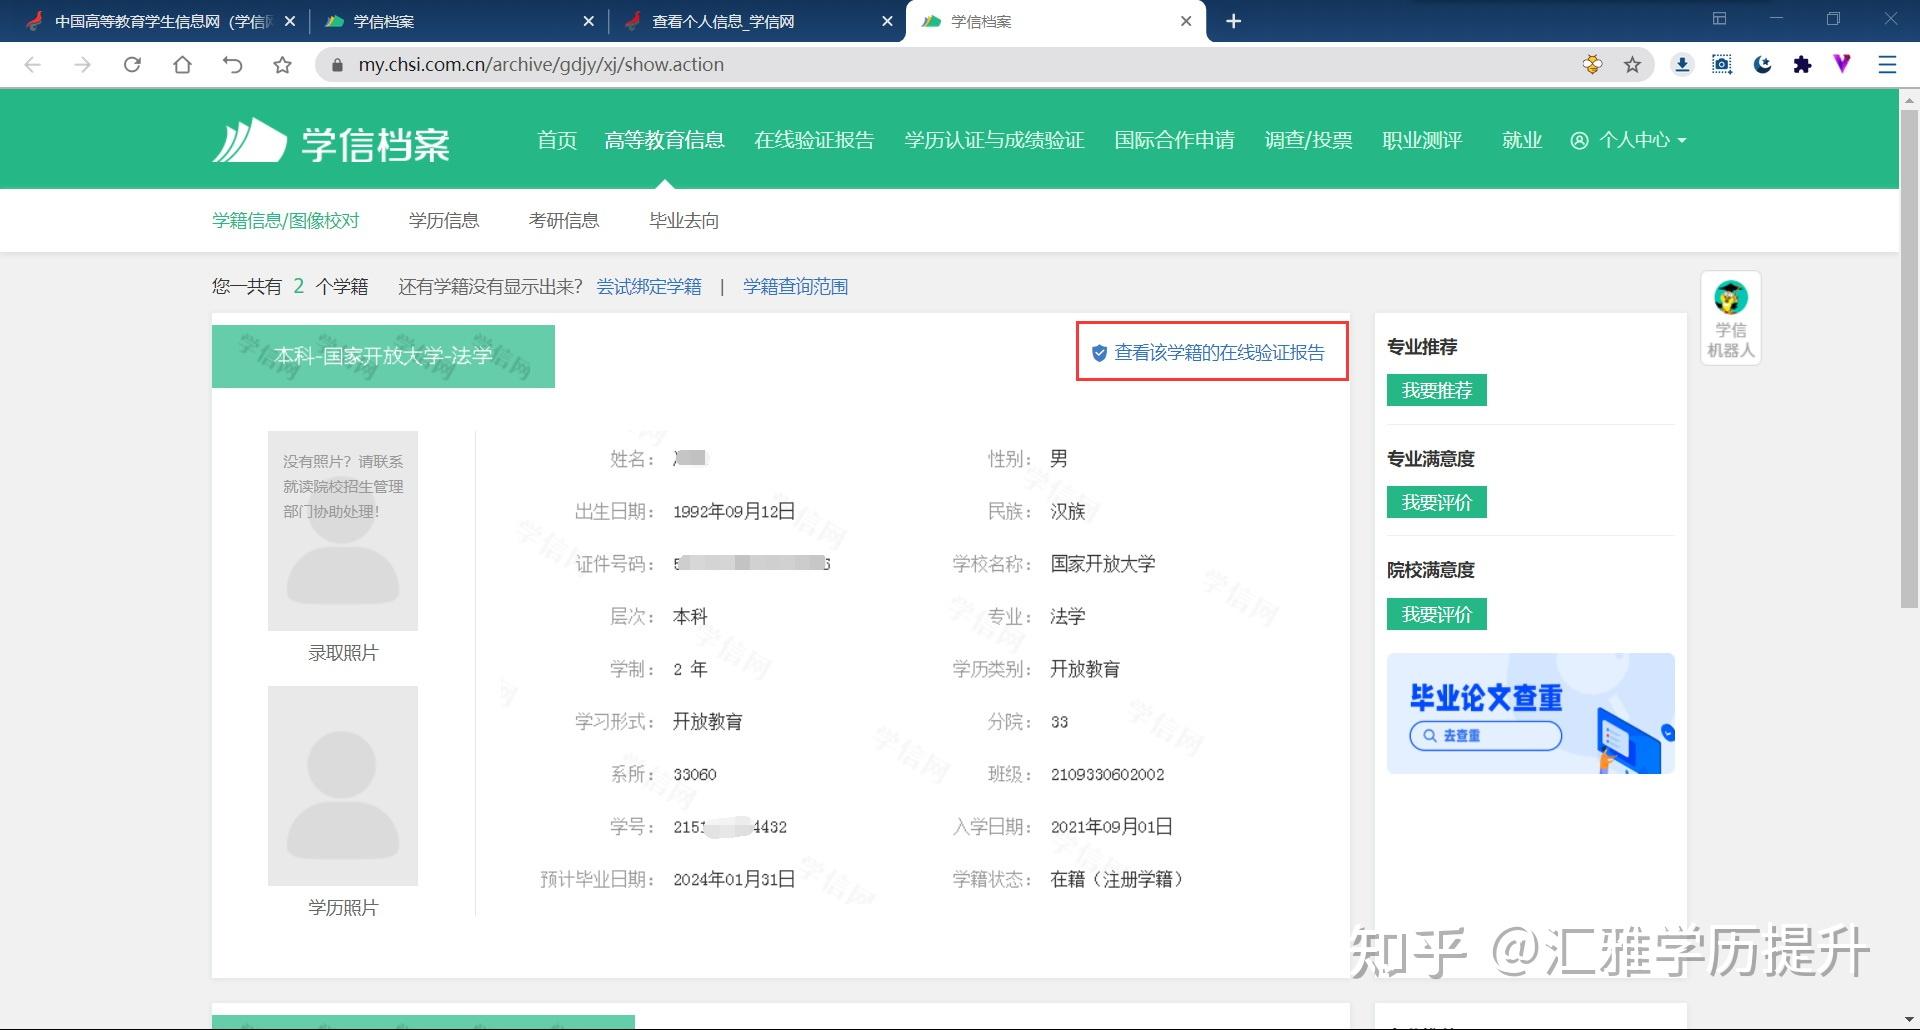Click the 学籍查询范围 link
The height and width of the screenshot is (1030, 1920).
795,287
